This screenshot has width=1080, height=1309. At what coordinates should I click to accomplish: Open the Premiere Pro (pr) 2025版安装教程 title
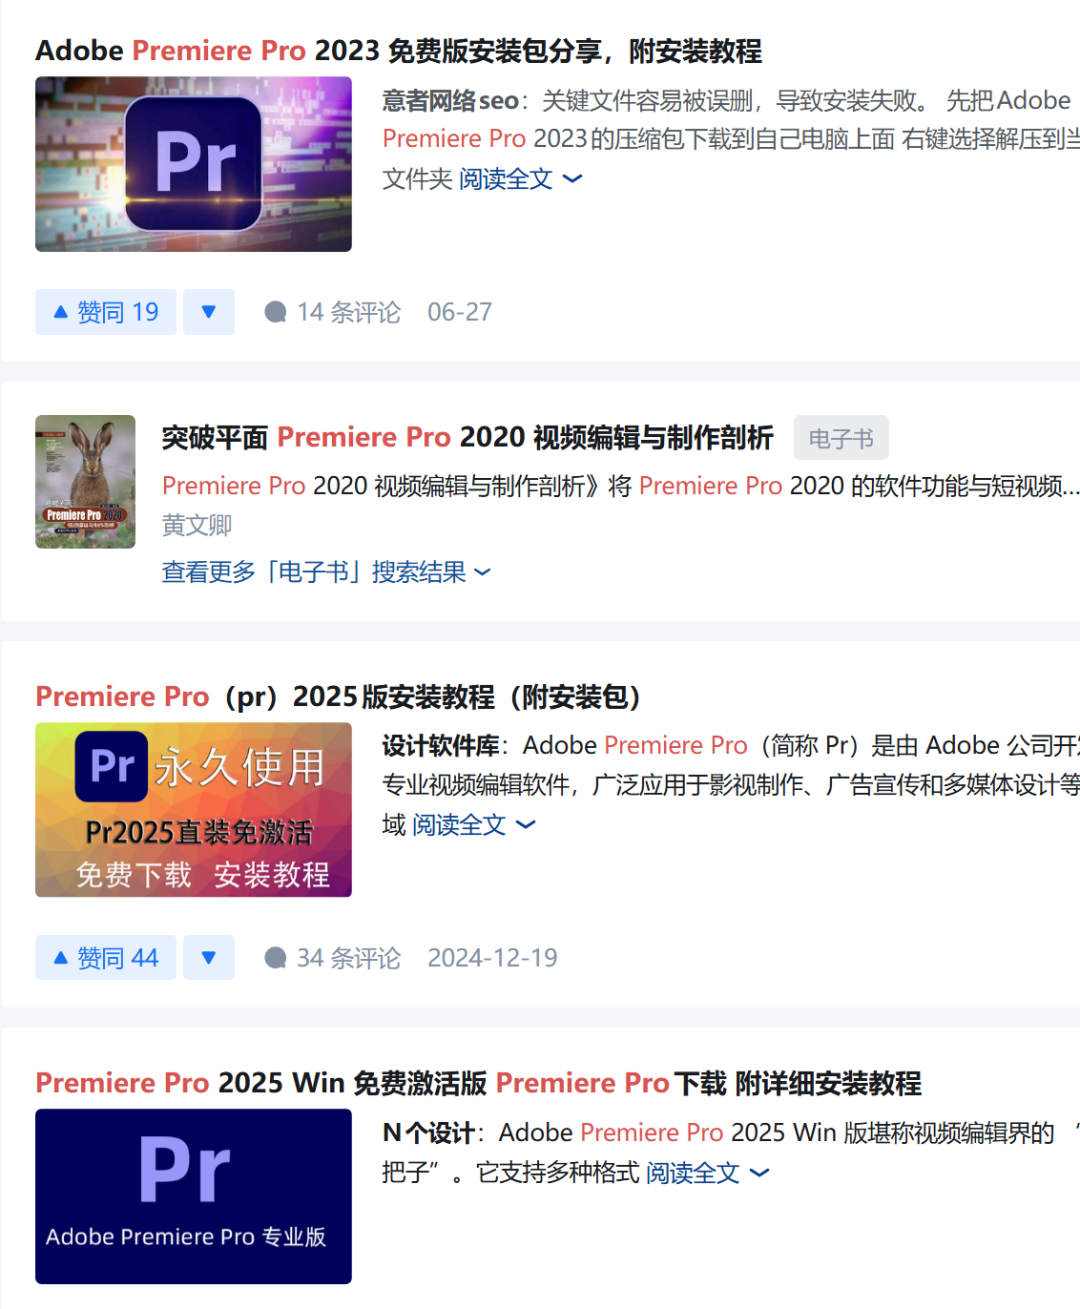[x=338, y=696]
